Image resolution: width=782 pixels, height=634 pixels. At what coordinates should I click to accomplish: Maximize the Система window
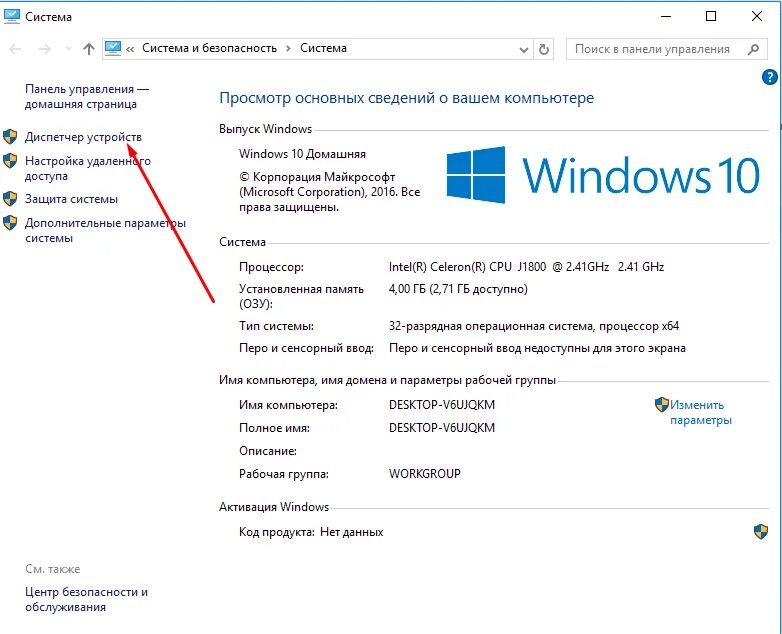click(x=711, y=16)
